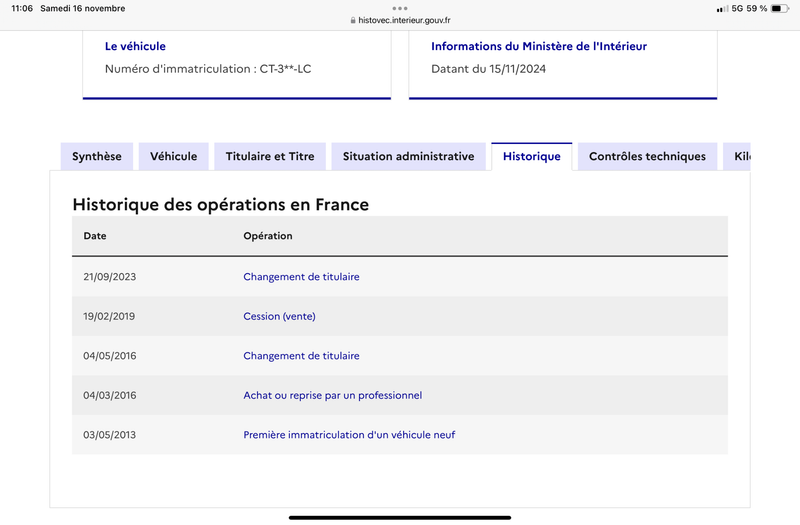
Task: Open the Contrôles techniques tab
Action: [647, 156]
